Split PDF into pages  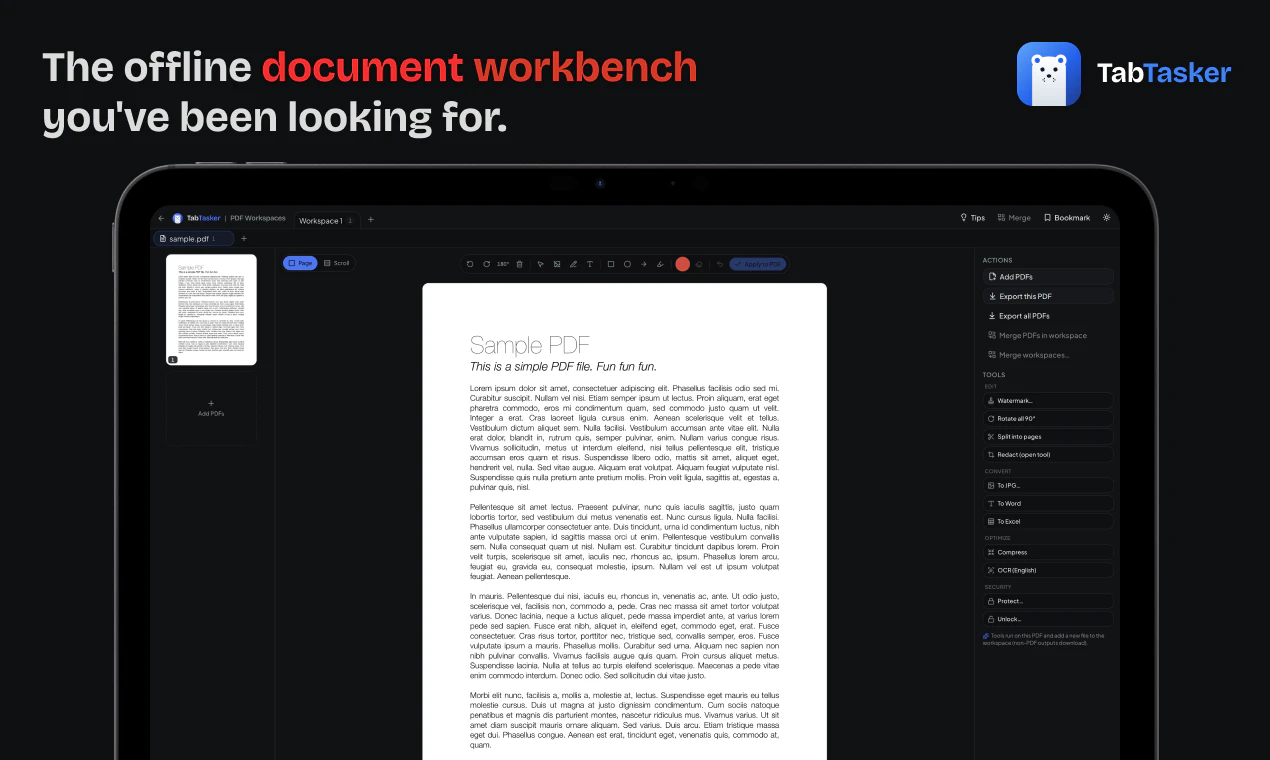(1048, 437)
